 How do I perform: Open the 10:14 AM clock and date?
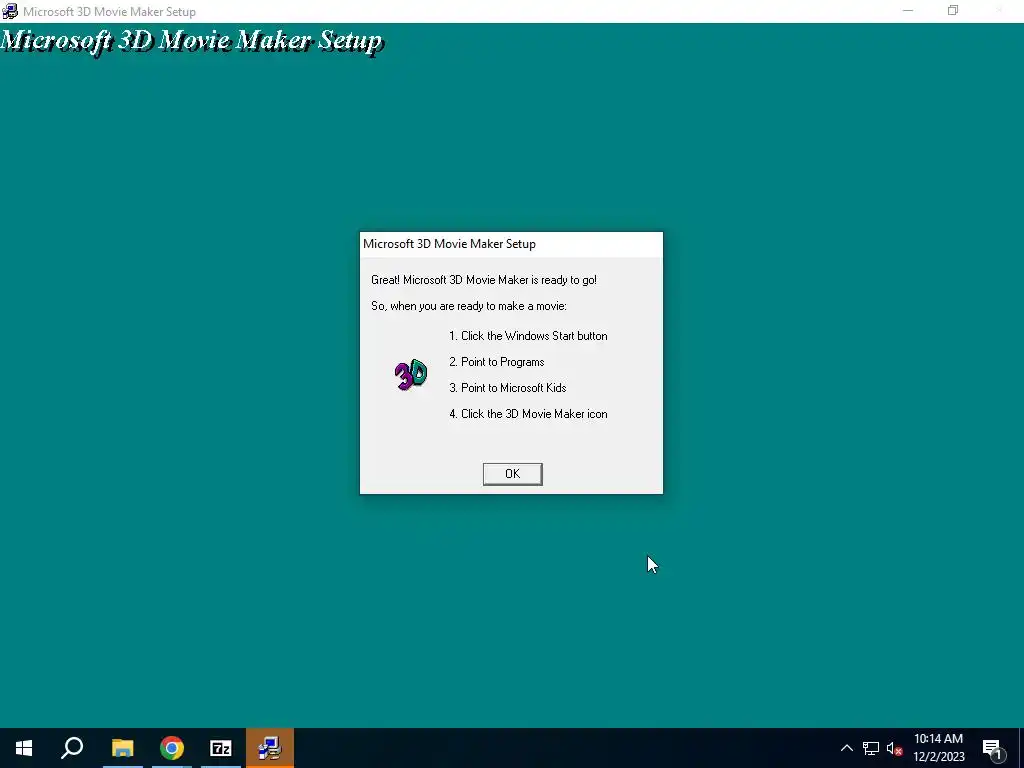938,748
